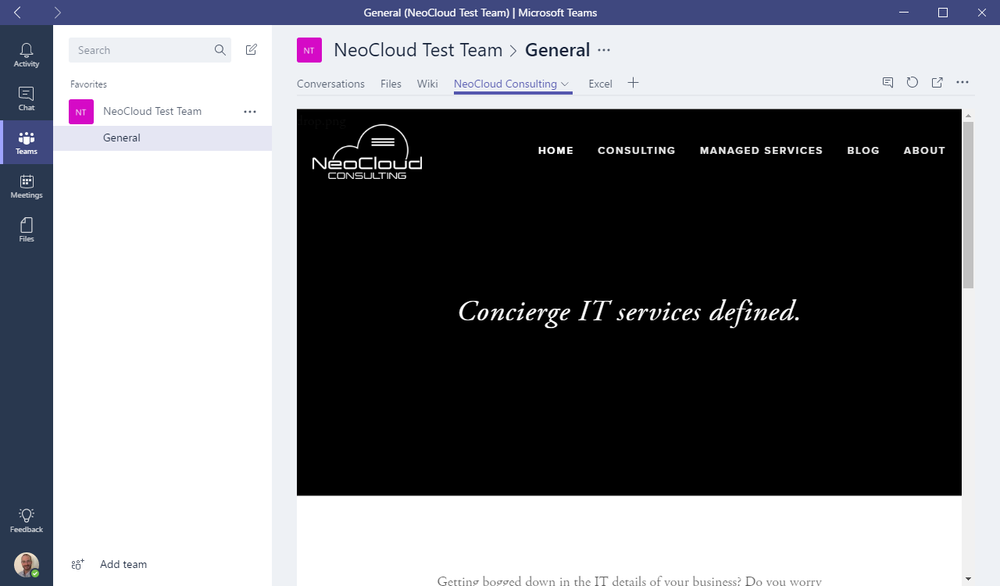This screenshot has height=586, width=1000.
Task: Click General channel title in header
Action: [557, 50]
